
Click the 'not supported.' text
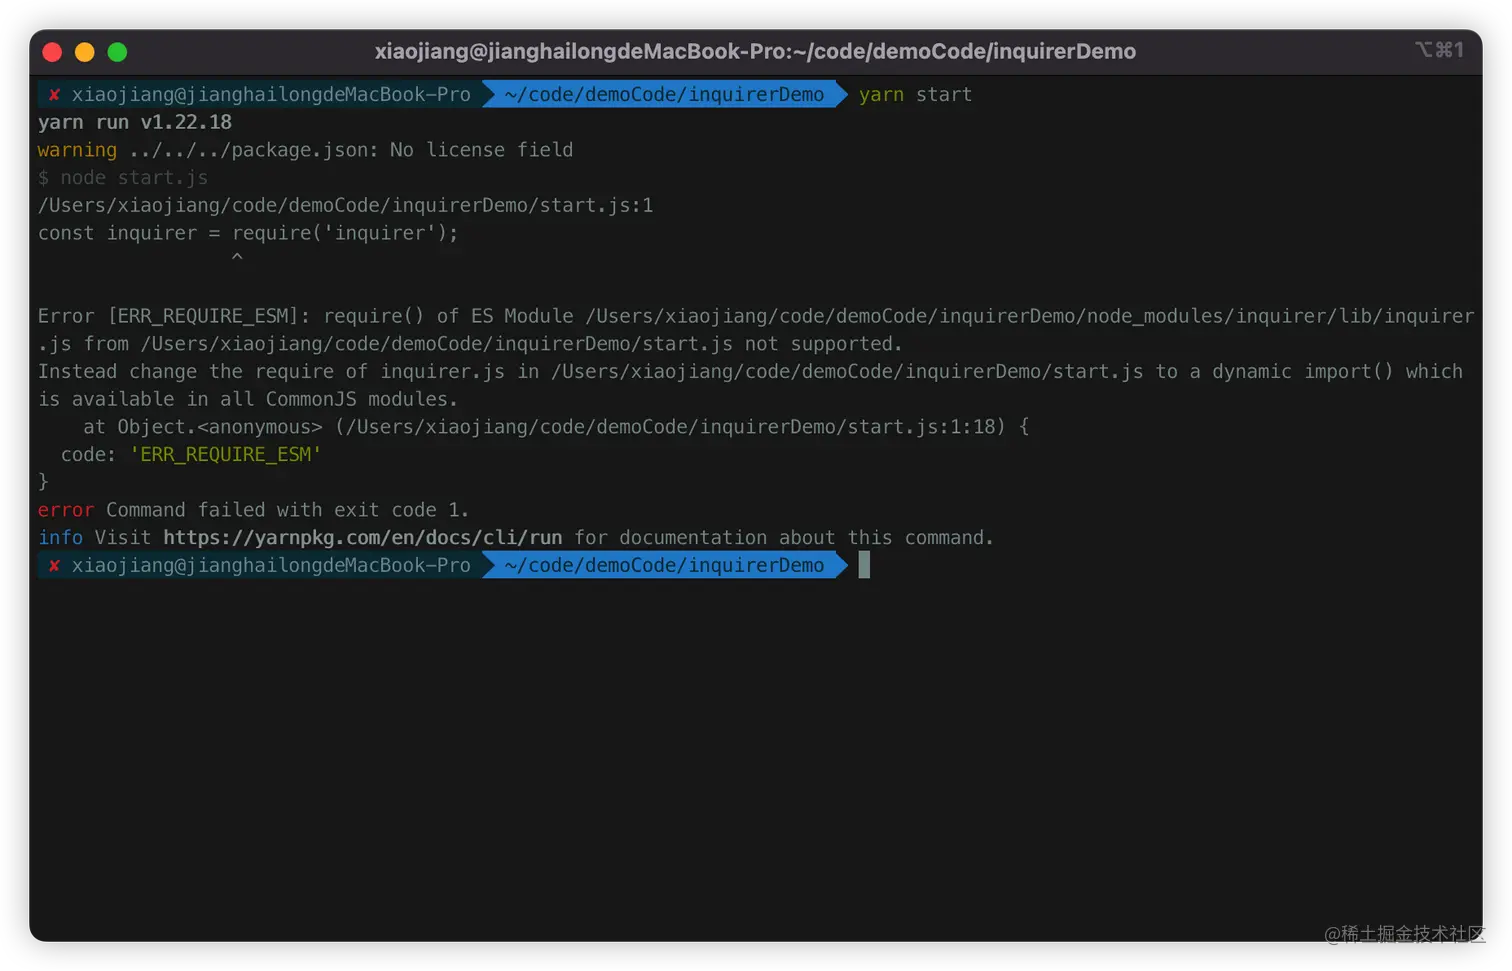click(823, 344)
